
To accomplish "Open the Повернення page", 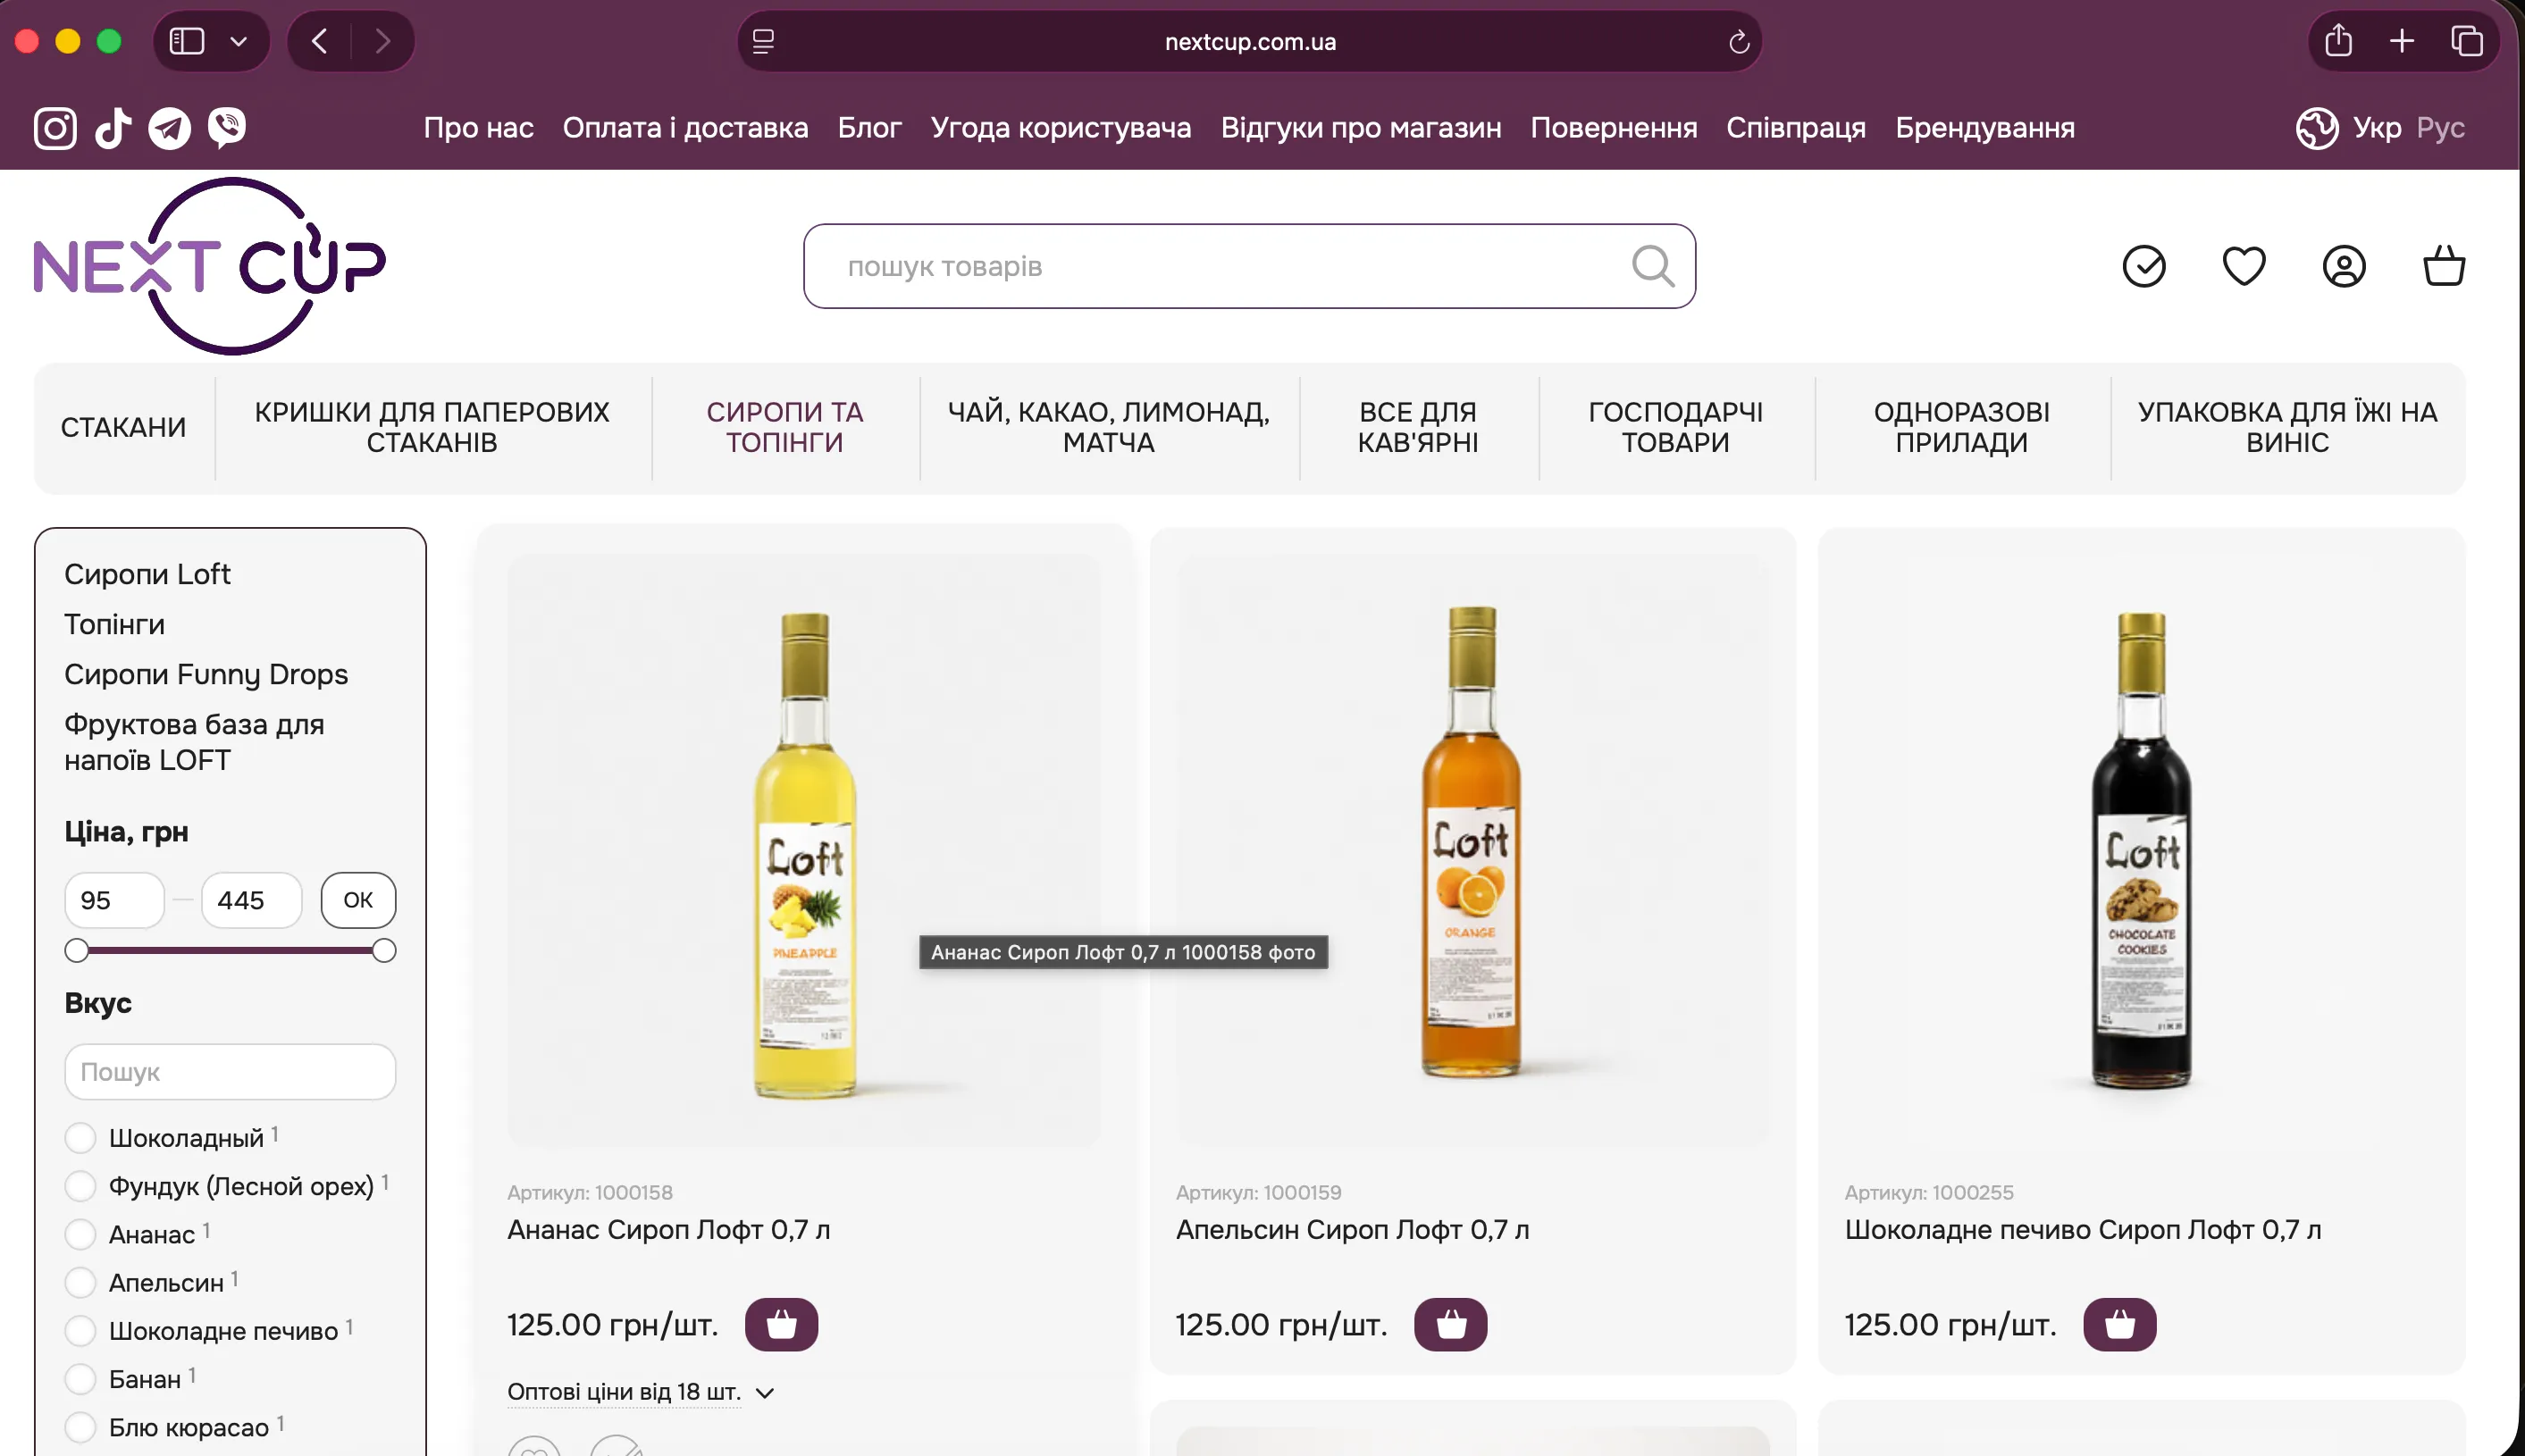I will (x=1614, y=128).
